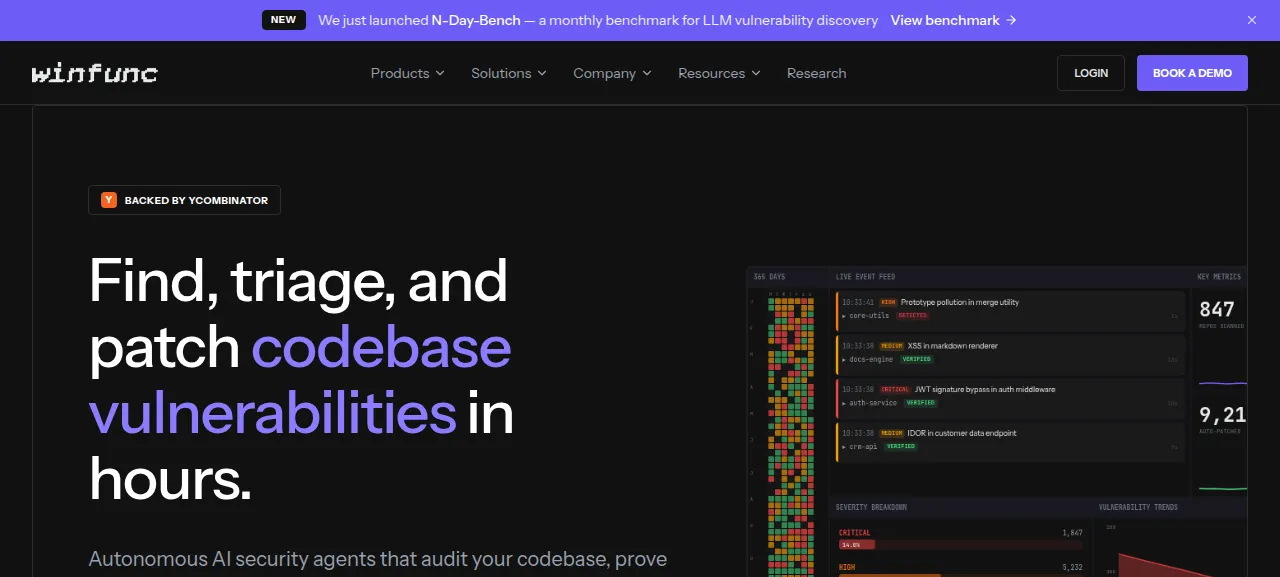Image resolution: width=1280 pixels, height=577 pixels.
Task: Click the Y Combinator orange logo icon
Action: 109,200
